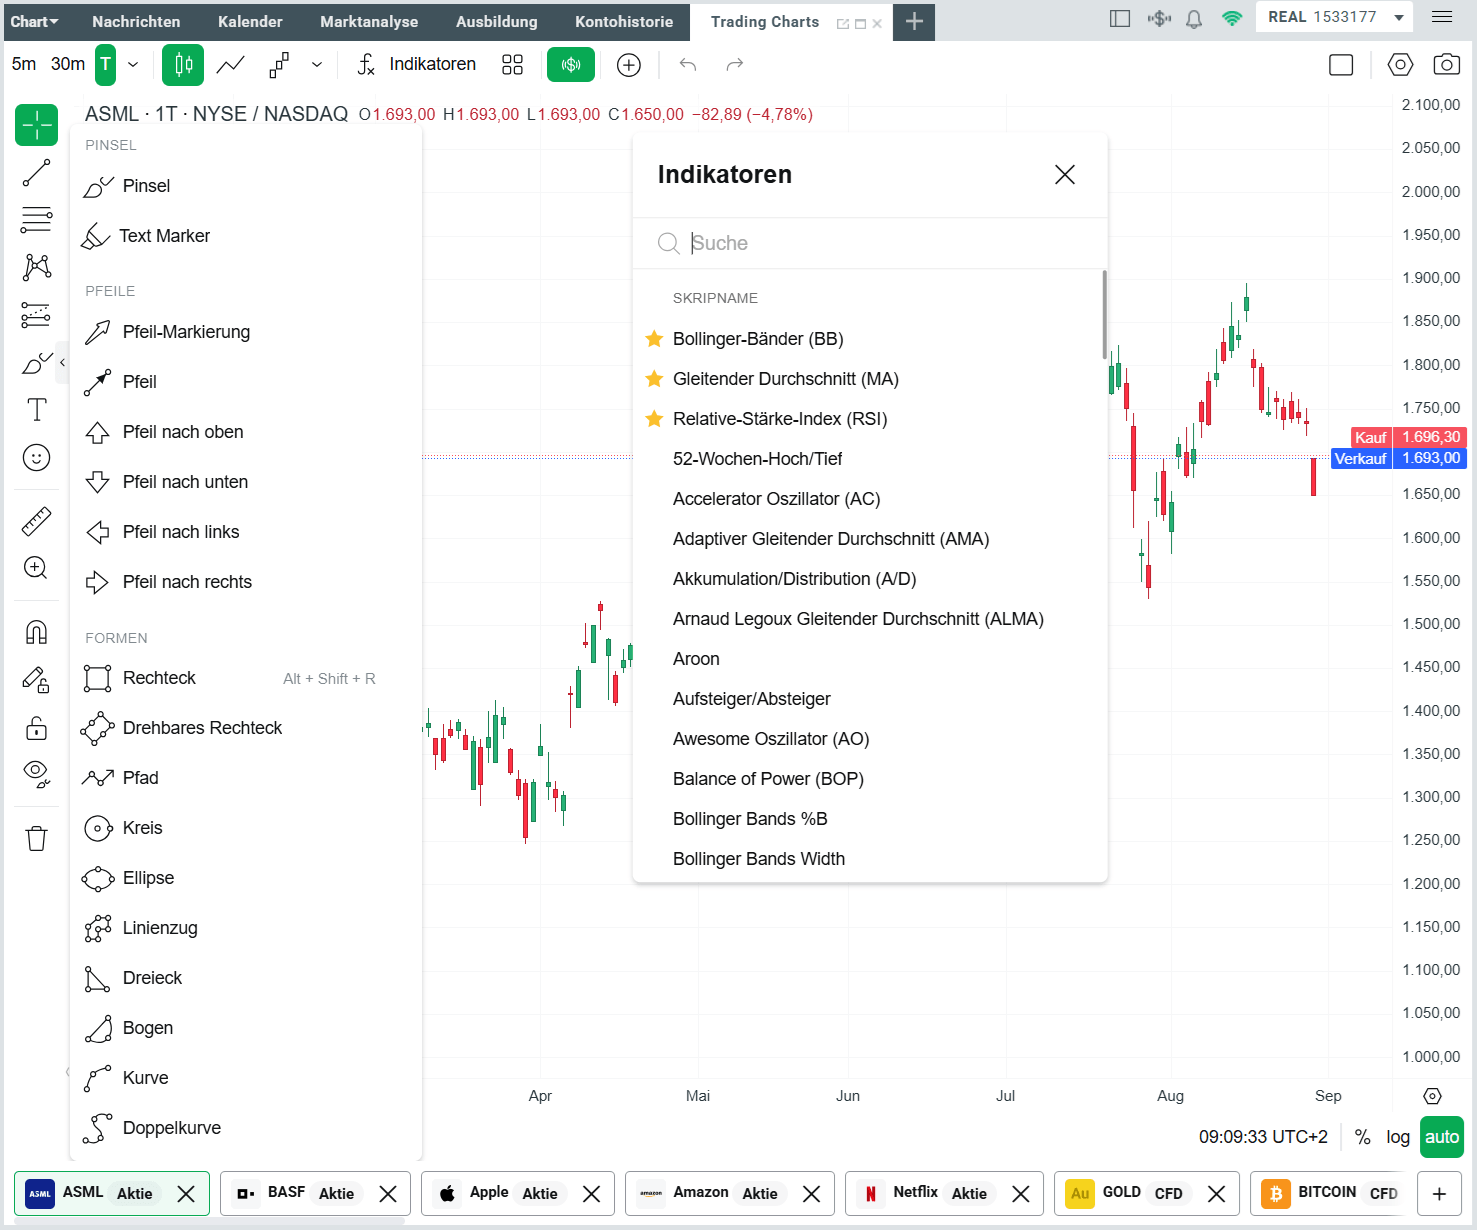Open chart settings hexagon icon
Image resolution: width=1477 pixels, height=1230 pixels.
click(1400, 65)
